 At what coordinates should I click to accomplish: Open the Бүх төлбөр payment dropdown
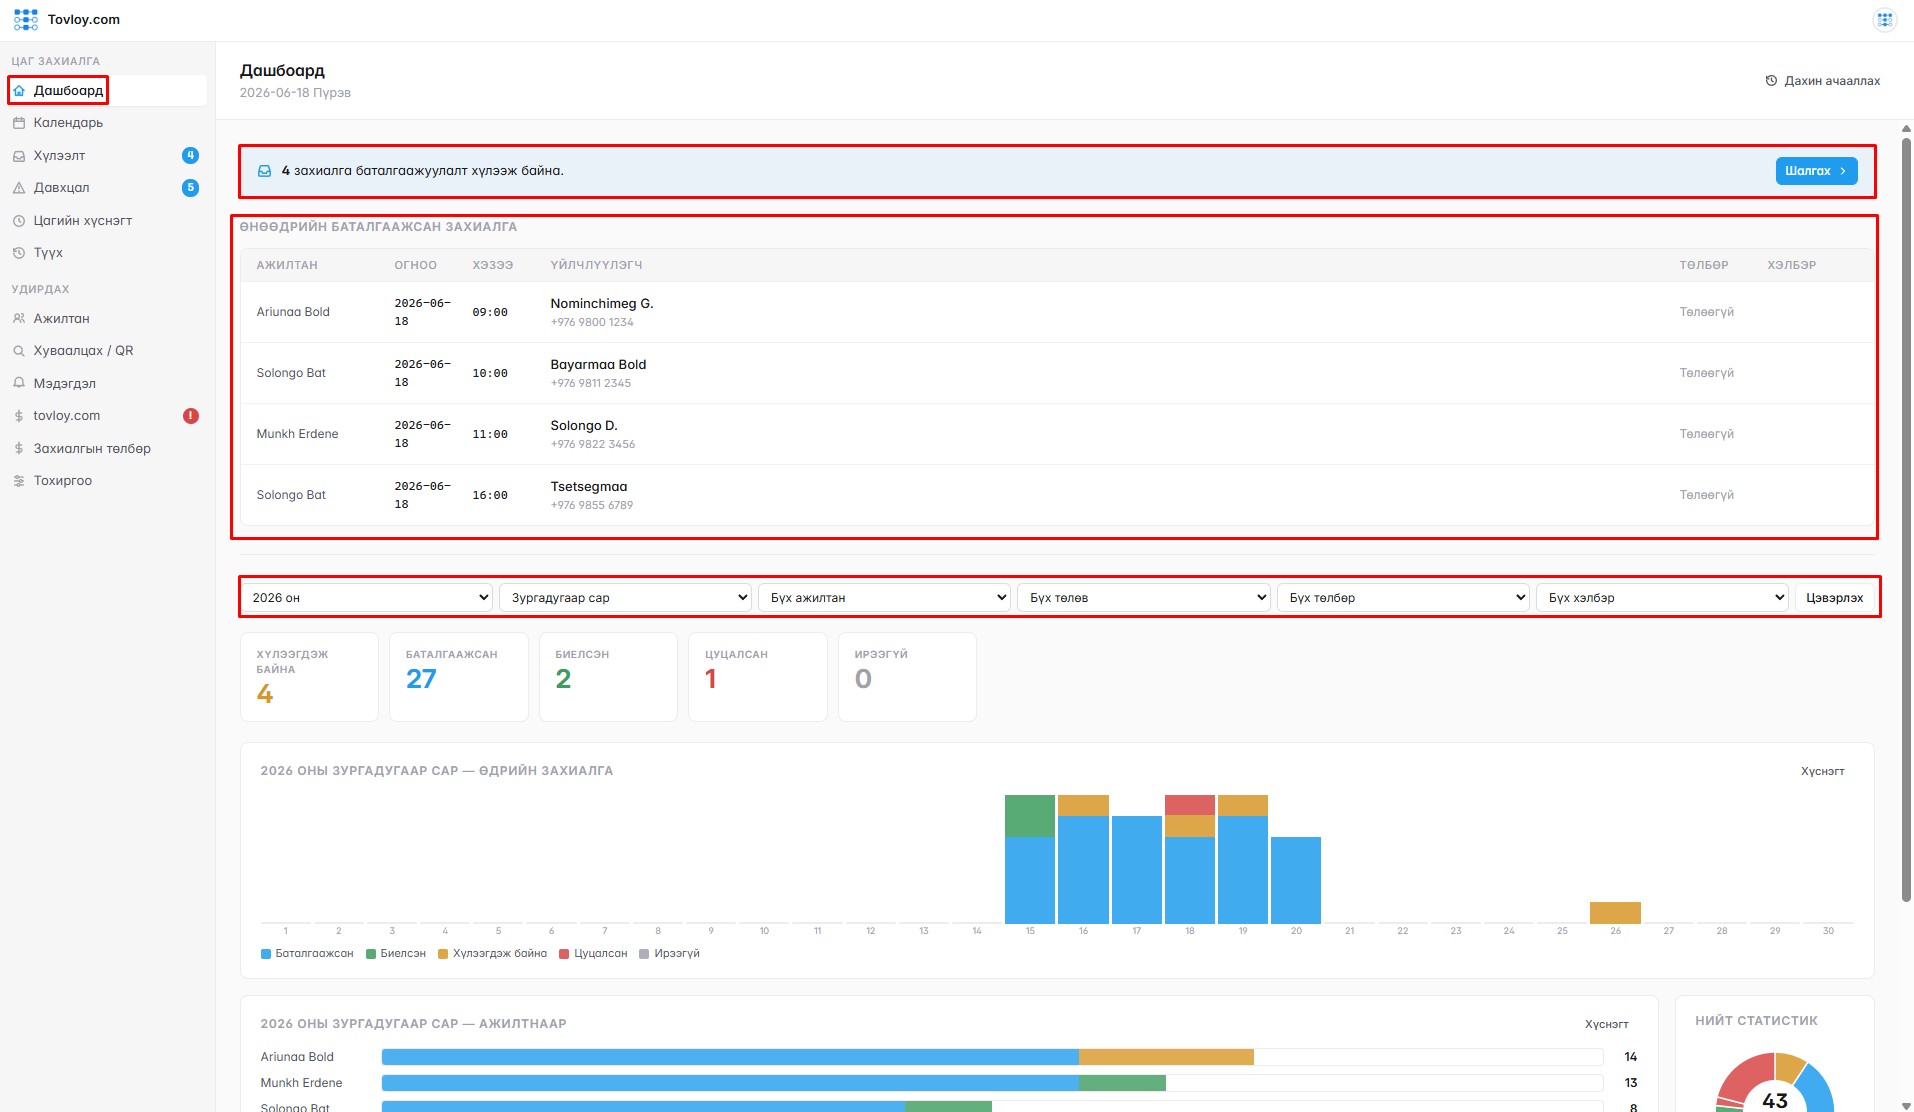(1403, 598)
